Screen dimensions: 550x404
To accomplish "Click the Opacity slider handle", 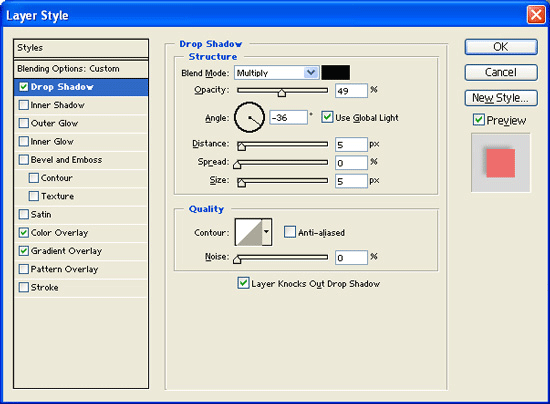I will [282, 93].
